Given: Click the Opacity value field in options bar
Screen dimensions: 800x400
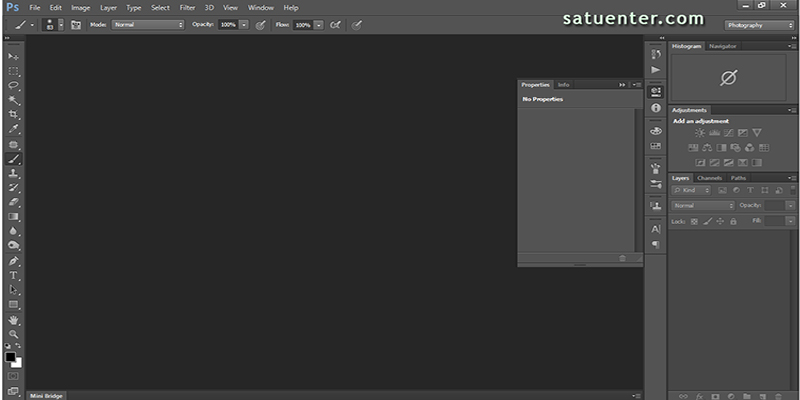Looking at the screenshot, I should point(227,24).
